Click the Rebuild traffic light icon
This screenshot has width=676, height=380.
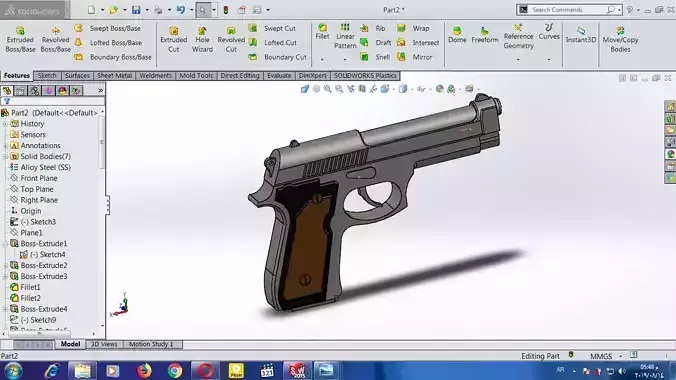225,9
